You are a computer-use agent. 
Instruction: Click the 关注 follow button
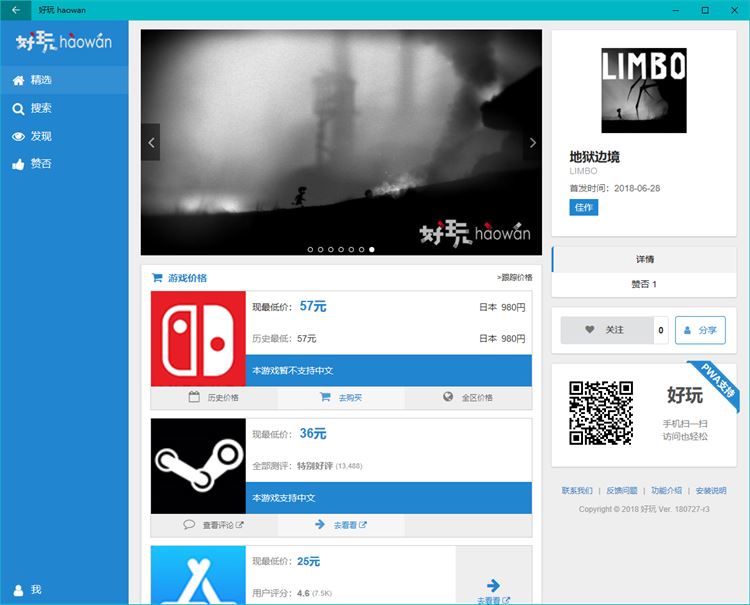pos(607,330)
